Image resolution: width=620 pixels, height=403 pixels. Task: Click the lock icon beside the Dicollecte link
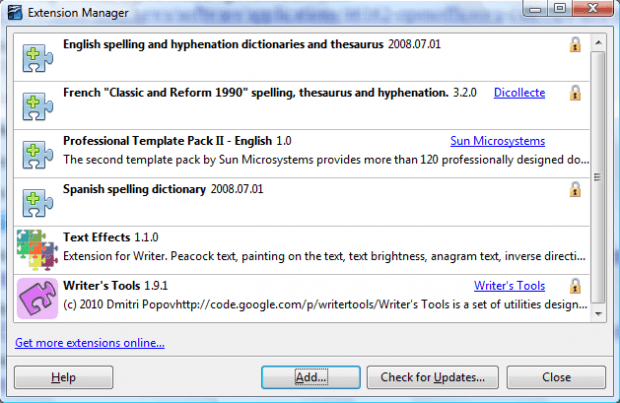(575, 93)
